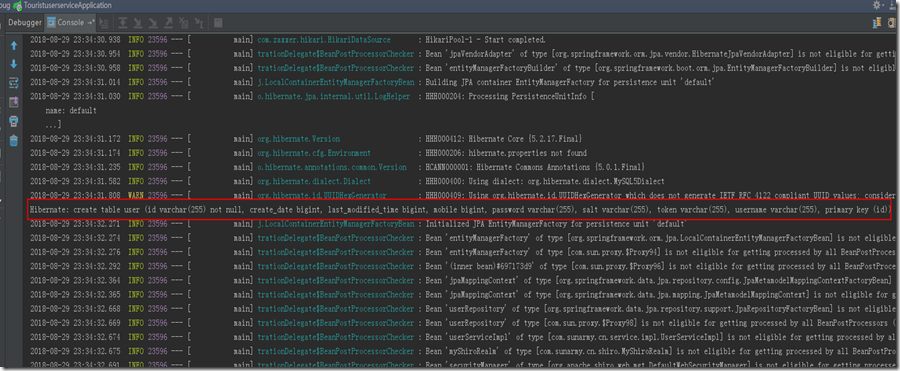Viewport: 900px width, 371px height.
Task: Switch to the Debugger tab
Action: [25, 22]
